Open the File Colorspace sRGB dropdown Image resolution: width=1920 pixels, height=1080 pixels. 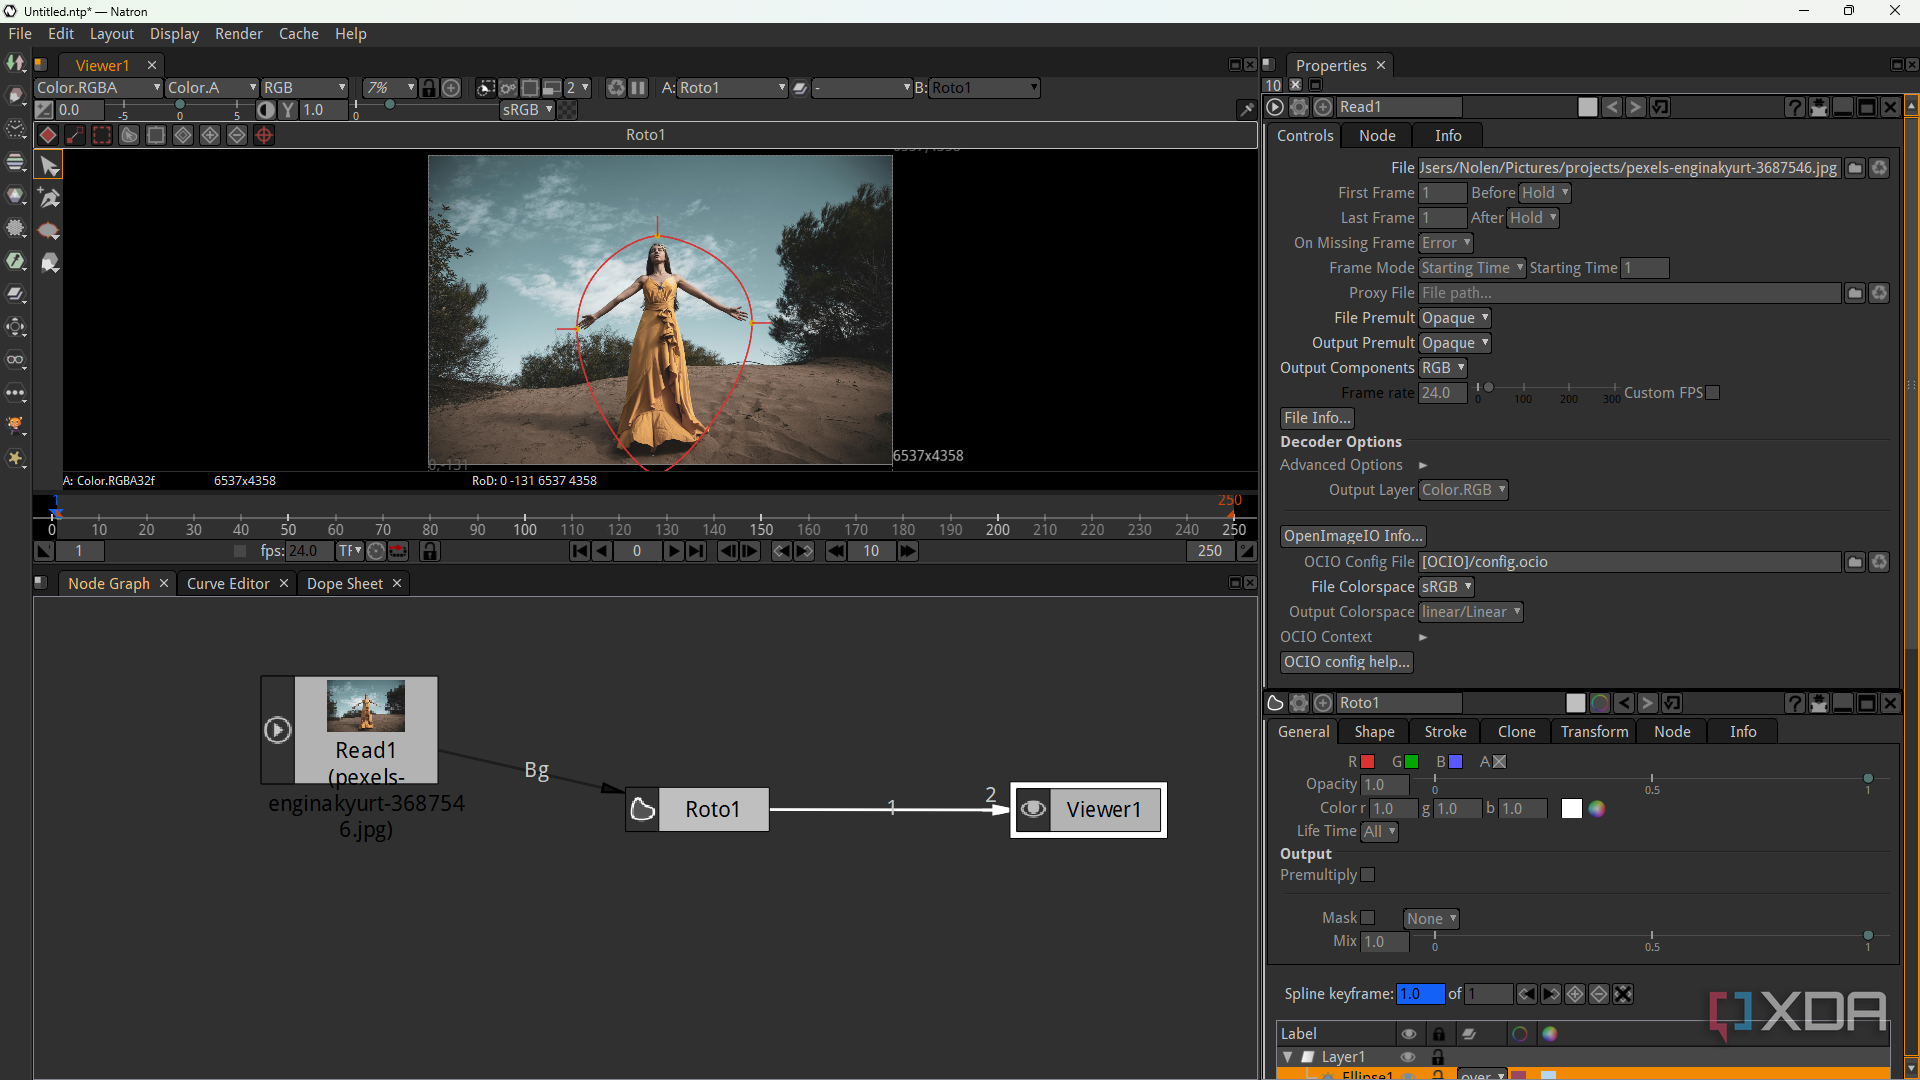[1446, 587]
